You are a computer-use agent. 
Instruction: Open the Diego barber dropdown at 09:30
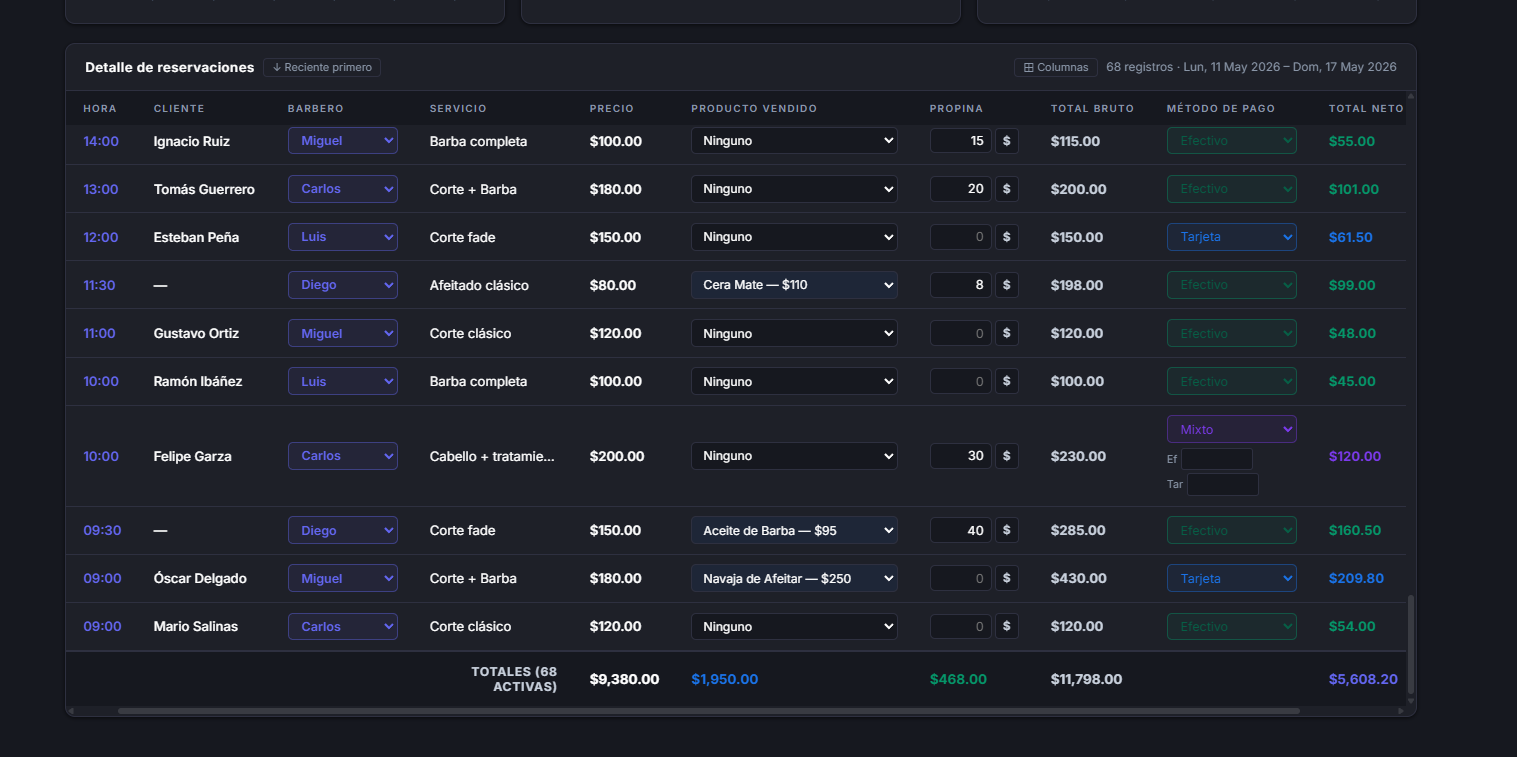pos(343,530)
